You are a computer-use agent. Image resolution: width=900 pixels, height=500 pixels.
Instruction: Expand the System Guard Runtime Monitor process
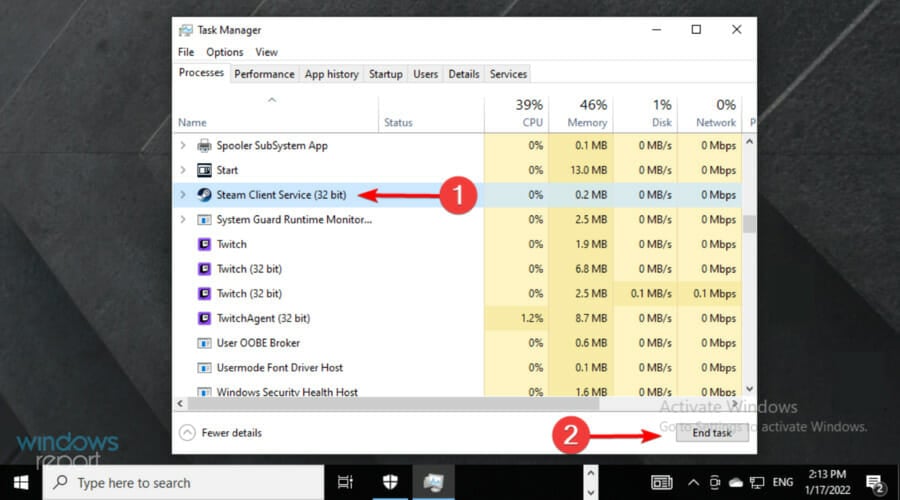pyautogui.click(x=183, y=220)
